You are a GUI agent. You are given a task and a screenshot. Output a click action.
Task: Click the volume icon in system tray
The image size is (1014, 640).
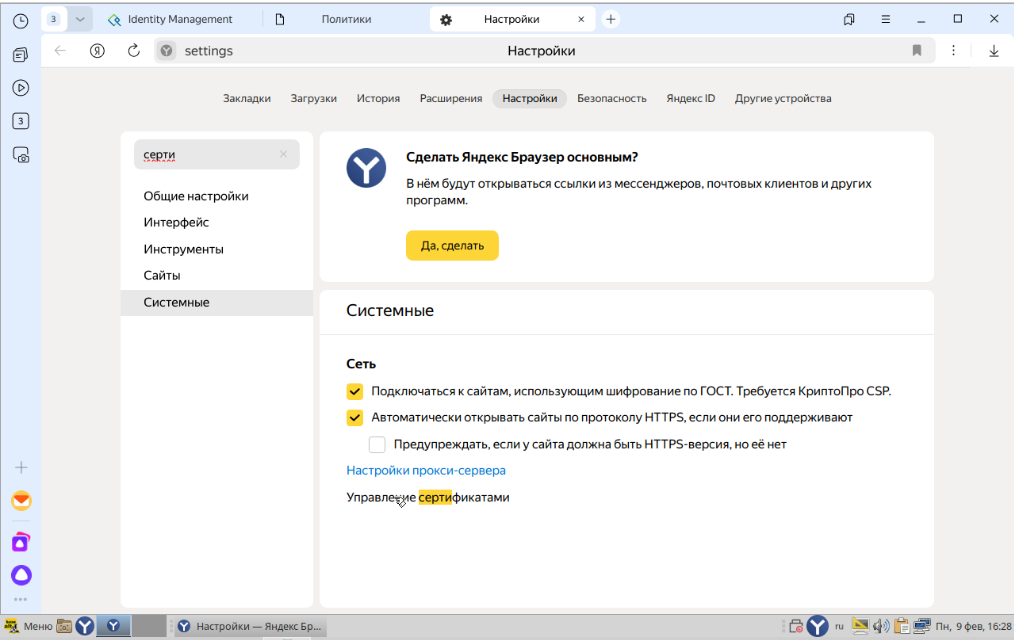880,627
